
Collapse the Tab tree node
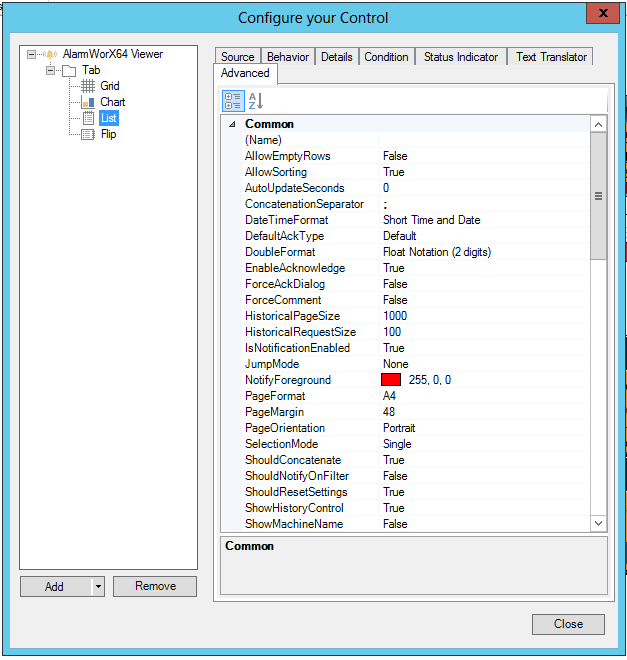50,70
